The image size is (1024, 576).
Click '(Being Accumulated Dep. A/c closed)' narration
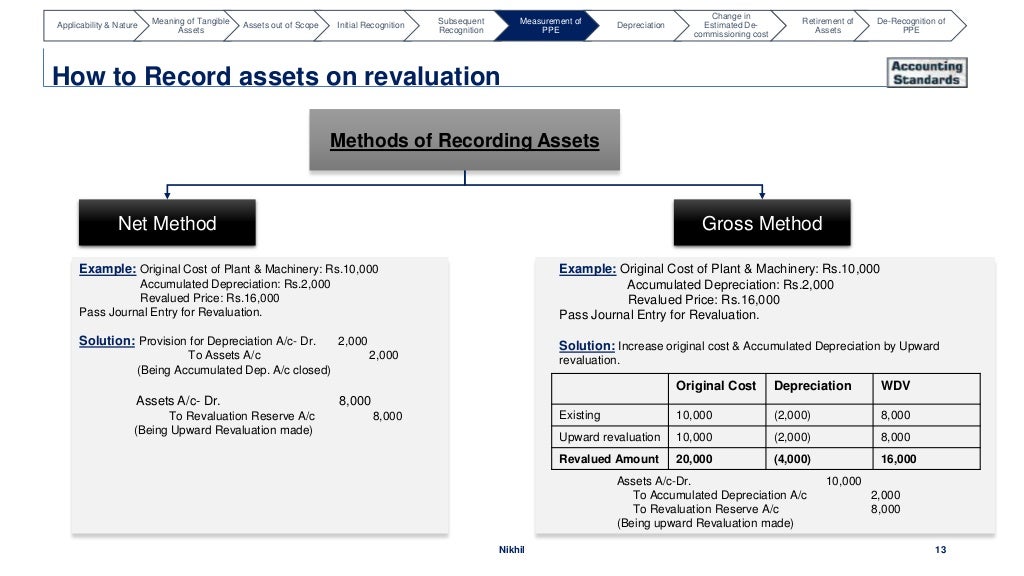[x=234, y=370]
